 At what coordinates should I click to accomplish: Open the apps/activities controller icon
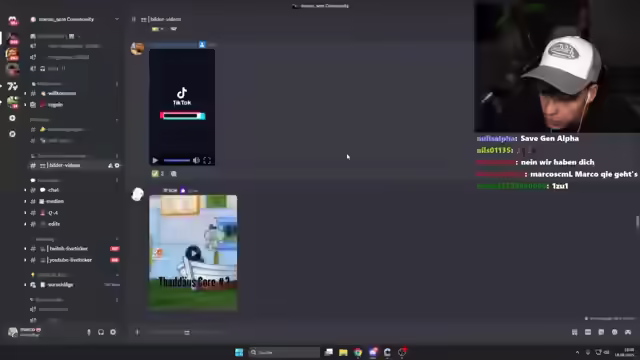point(628,332)
